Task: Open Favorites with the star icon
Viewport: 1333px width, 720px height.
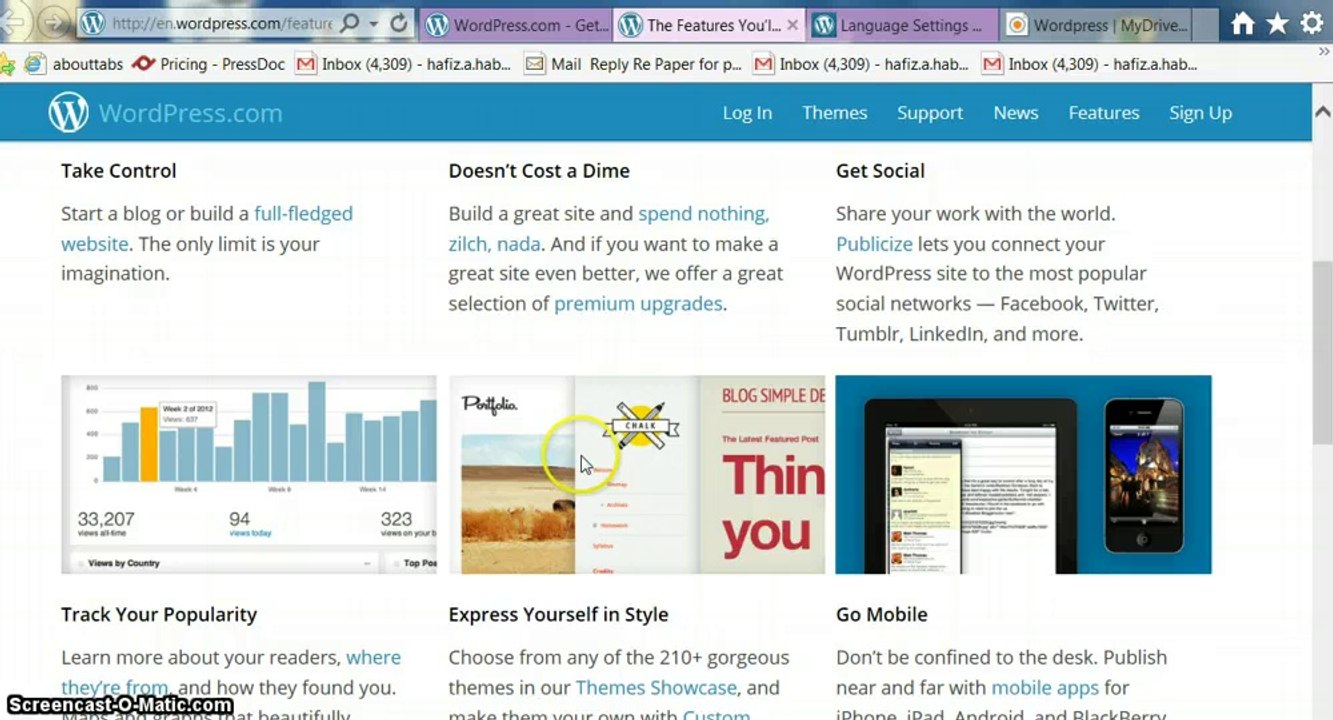Action: [x=1277, y=24]
